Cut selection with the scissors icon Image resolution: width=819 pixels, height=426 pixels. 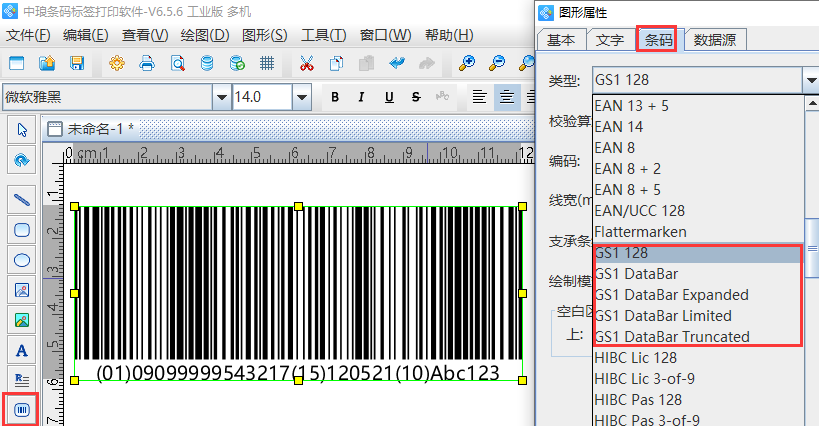[307, 64]
